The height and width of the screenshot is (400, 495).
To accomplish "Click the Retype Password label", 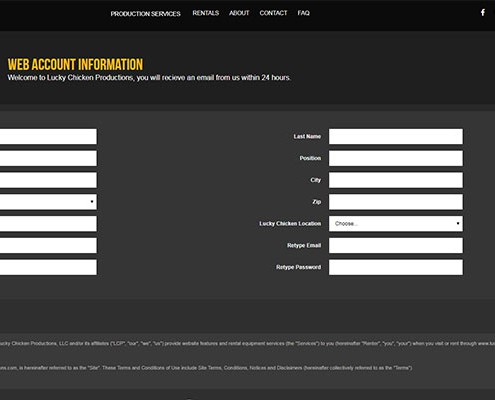I will tap(298, 267).
